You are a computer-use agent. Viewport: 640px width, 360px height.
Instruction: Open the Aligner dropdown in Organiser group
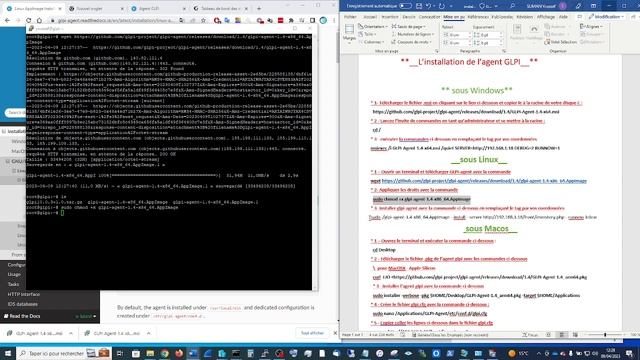coord(591,27)
